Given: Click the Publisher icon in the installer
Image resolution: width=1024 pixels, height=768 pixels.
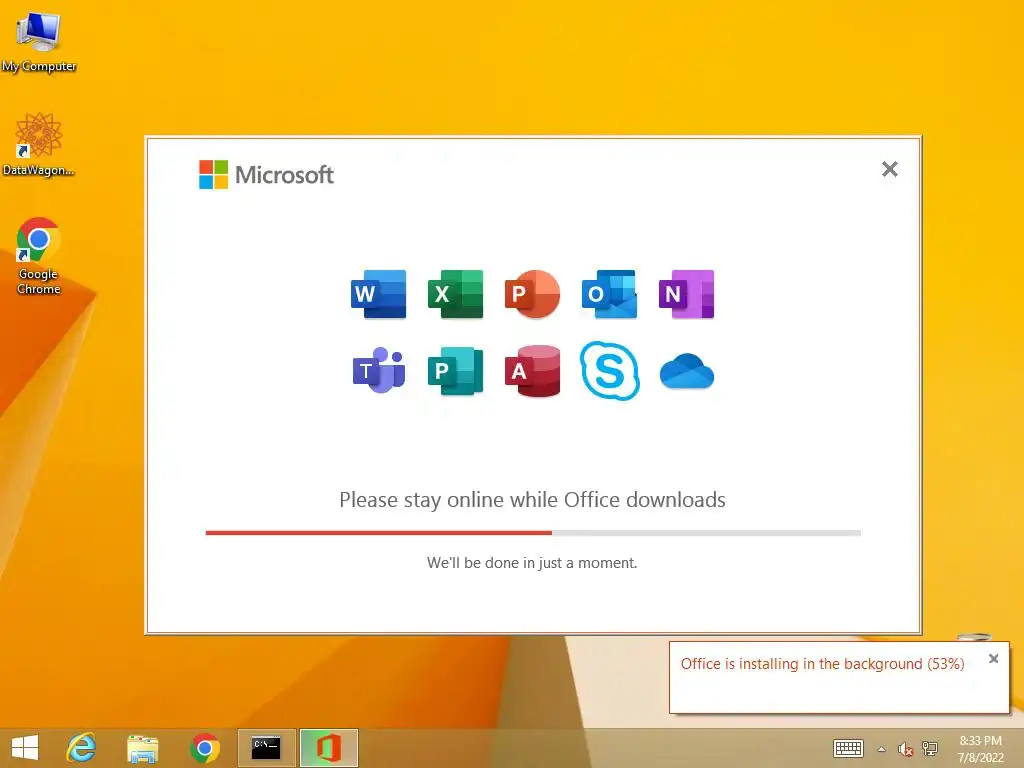Looking at the screenshot, I should point(455,371).
